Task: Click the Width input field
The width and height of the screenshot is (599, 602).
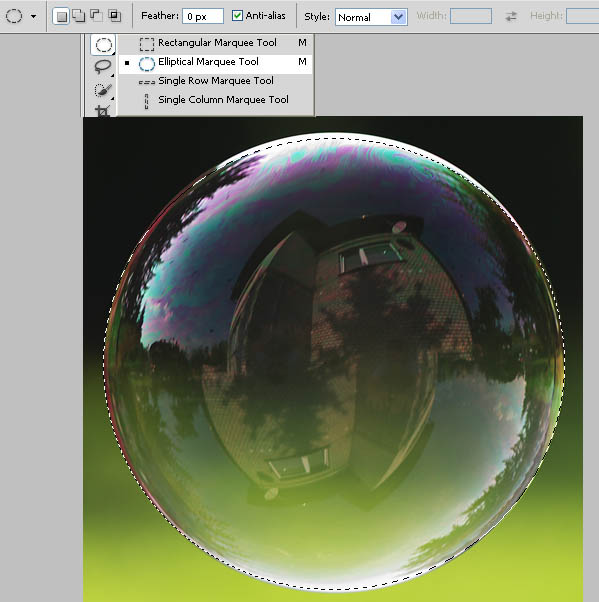Action: [471, 16]
